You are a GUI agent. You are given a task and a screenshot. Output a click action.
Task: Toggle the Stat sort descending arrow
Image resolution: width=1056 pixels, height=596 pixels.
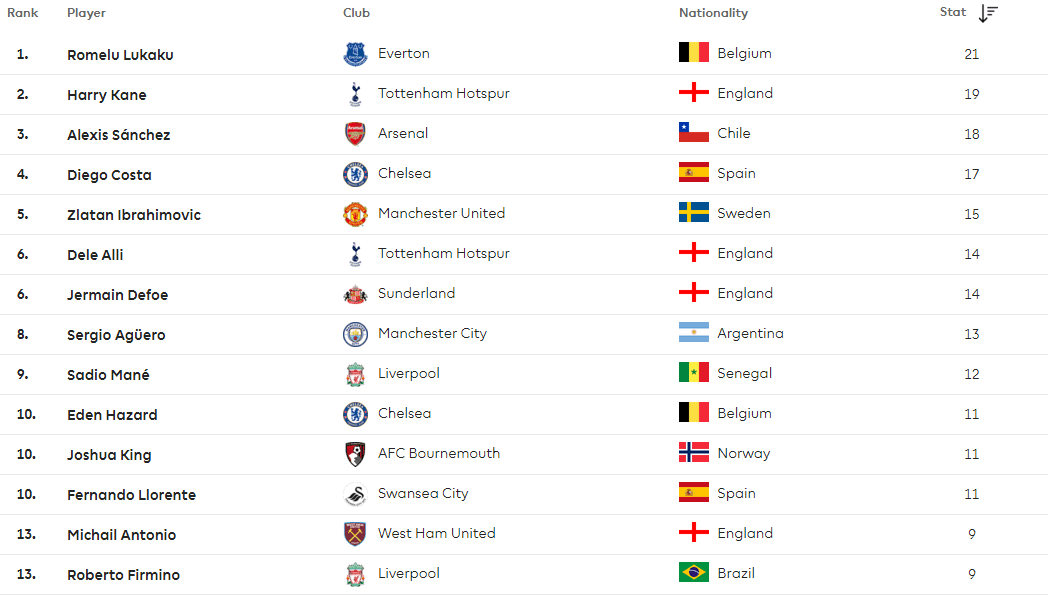point(988,13)
